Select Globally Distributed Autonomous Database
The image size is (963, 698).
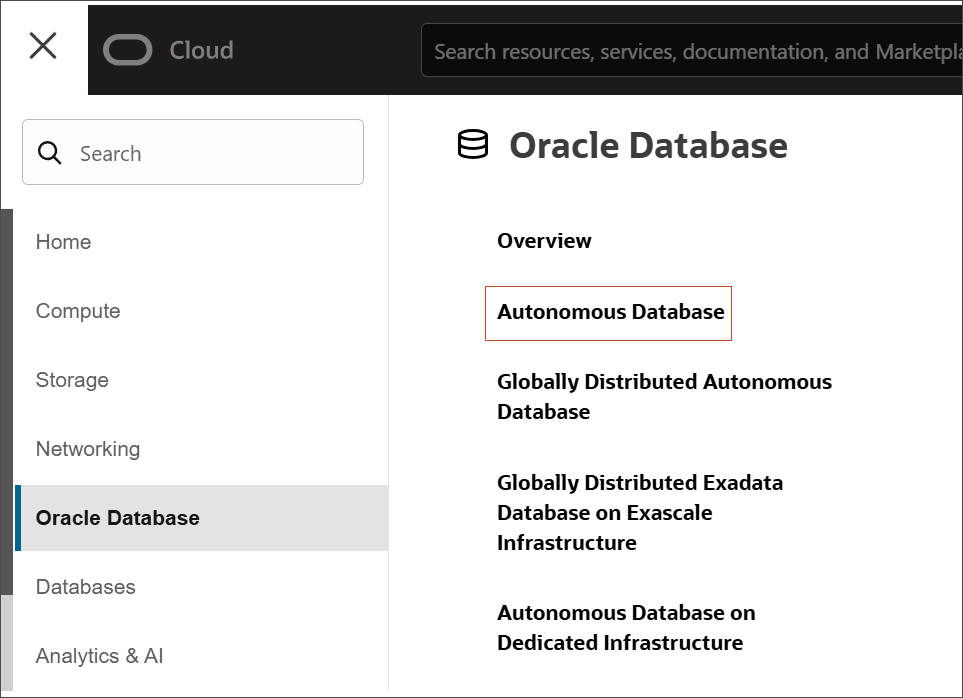663,397
